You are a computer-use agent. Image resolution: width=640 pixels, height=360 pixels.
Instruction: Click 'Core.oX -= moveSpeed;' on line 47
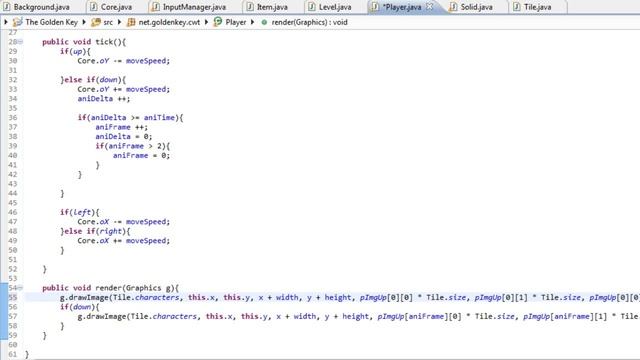[124, 222]
